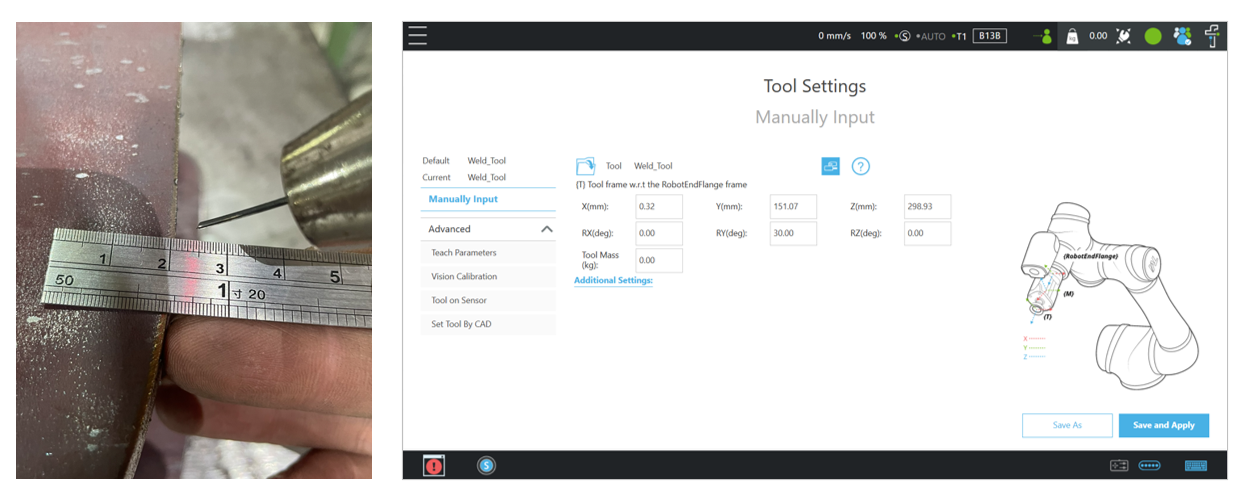Click the Tool Mass input field

(x=659, y=260)
